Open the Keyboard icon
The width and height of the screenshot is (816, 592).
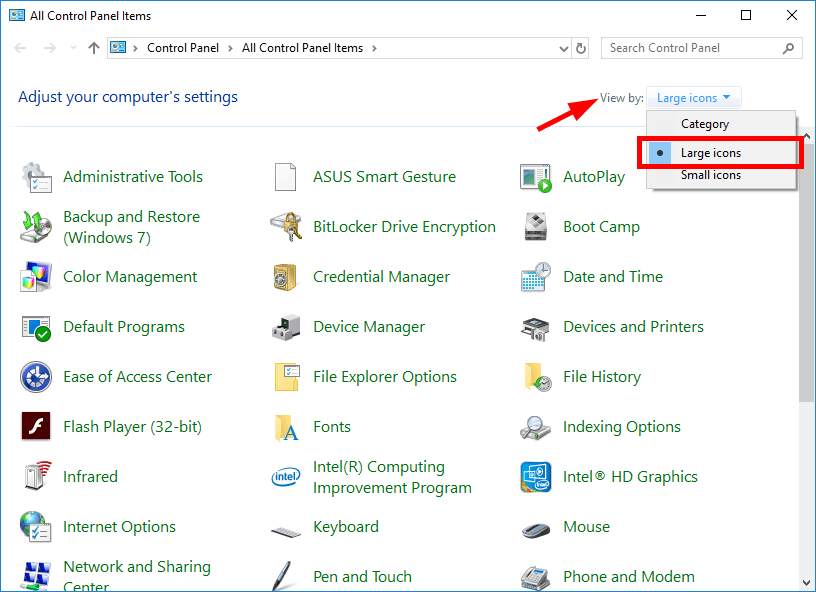click(286, 532)
